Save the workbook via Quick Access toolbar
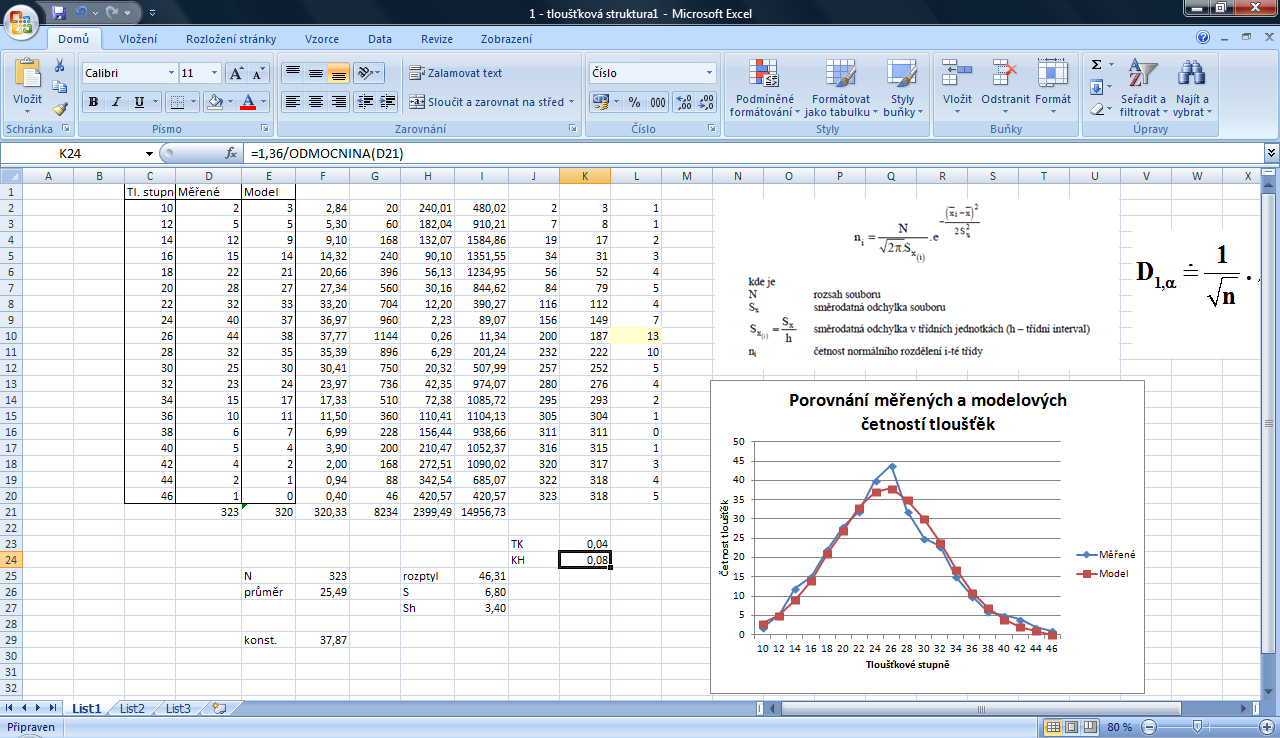Screen dimensions: 1280x738 pyautogui.click(x=59, y=13)
